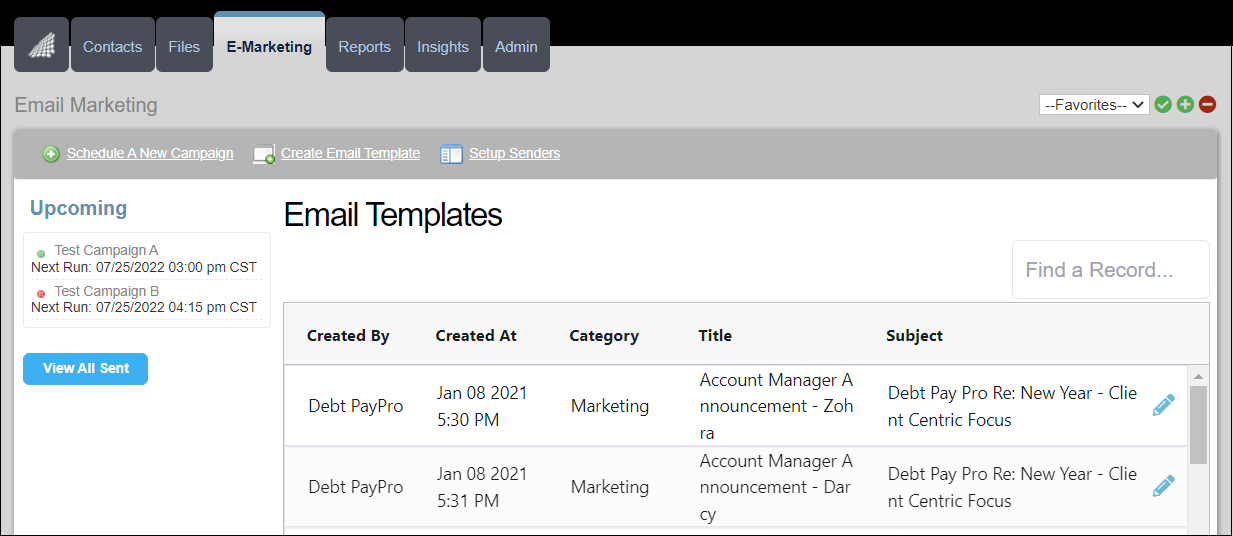Click Debt PayPro in the 5:30 PM row
1233x536 pixels.
pyautogui.click(x=356, y=406)
